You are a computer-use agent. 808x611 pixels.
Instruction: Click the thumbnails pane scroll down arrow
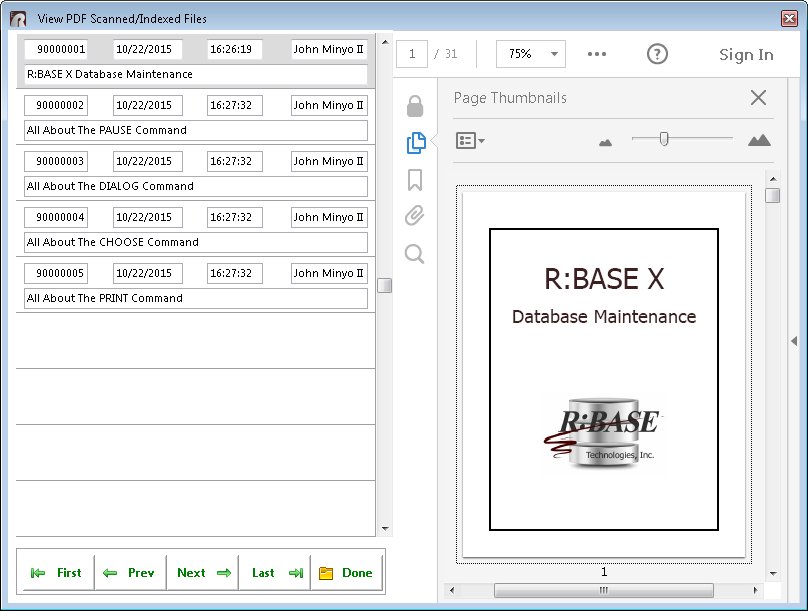773,573
